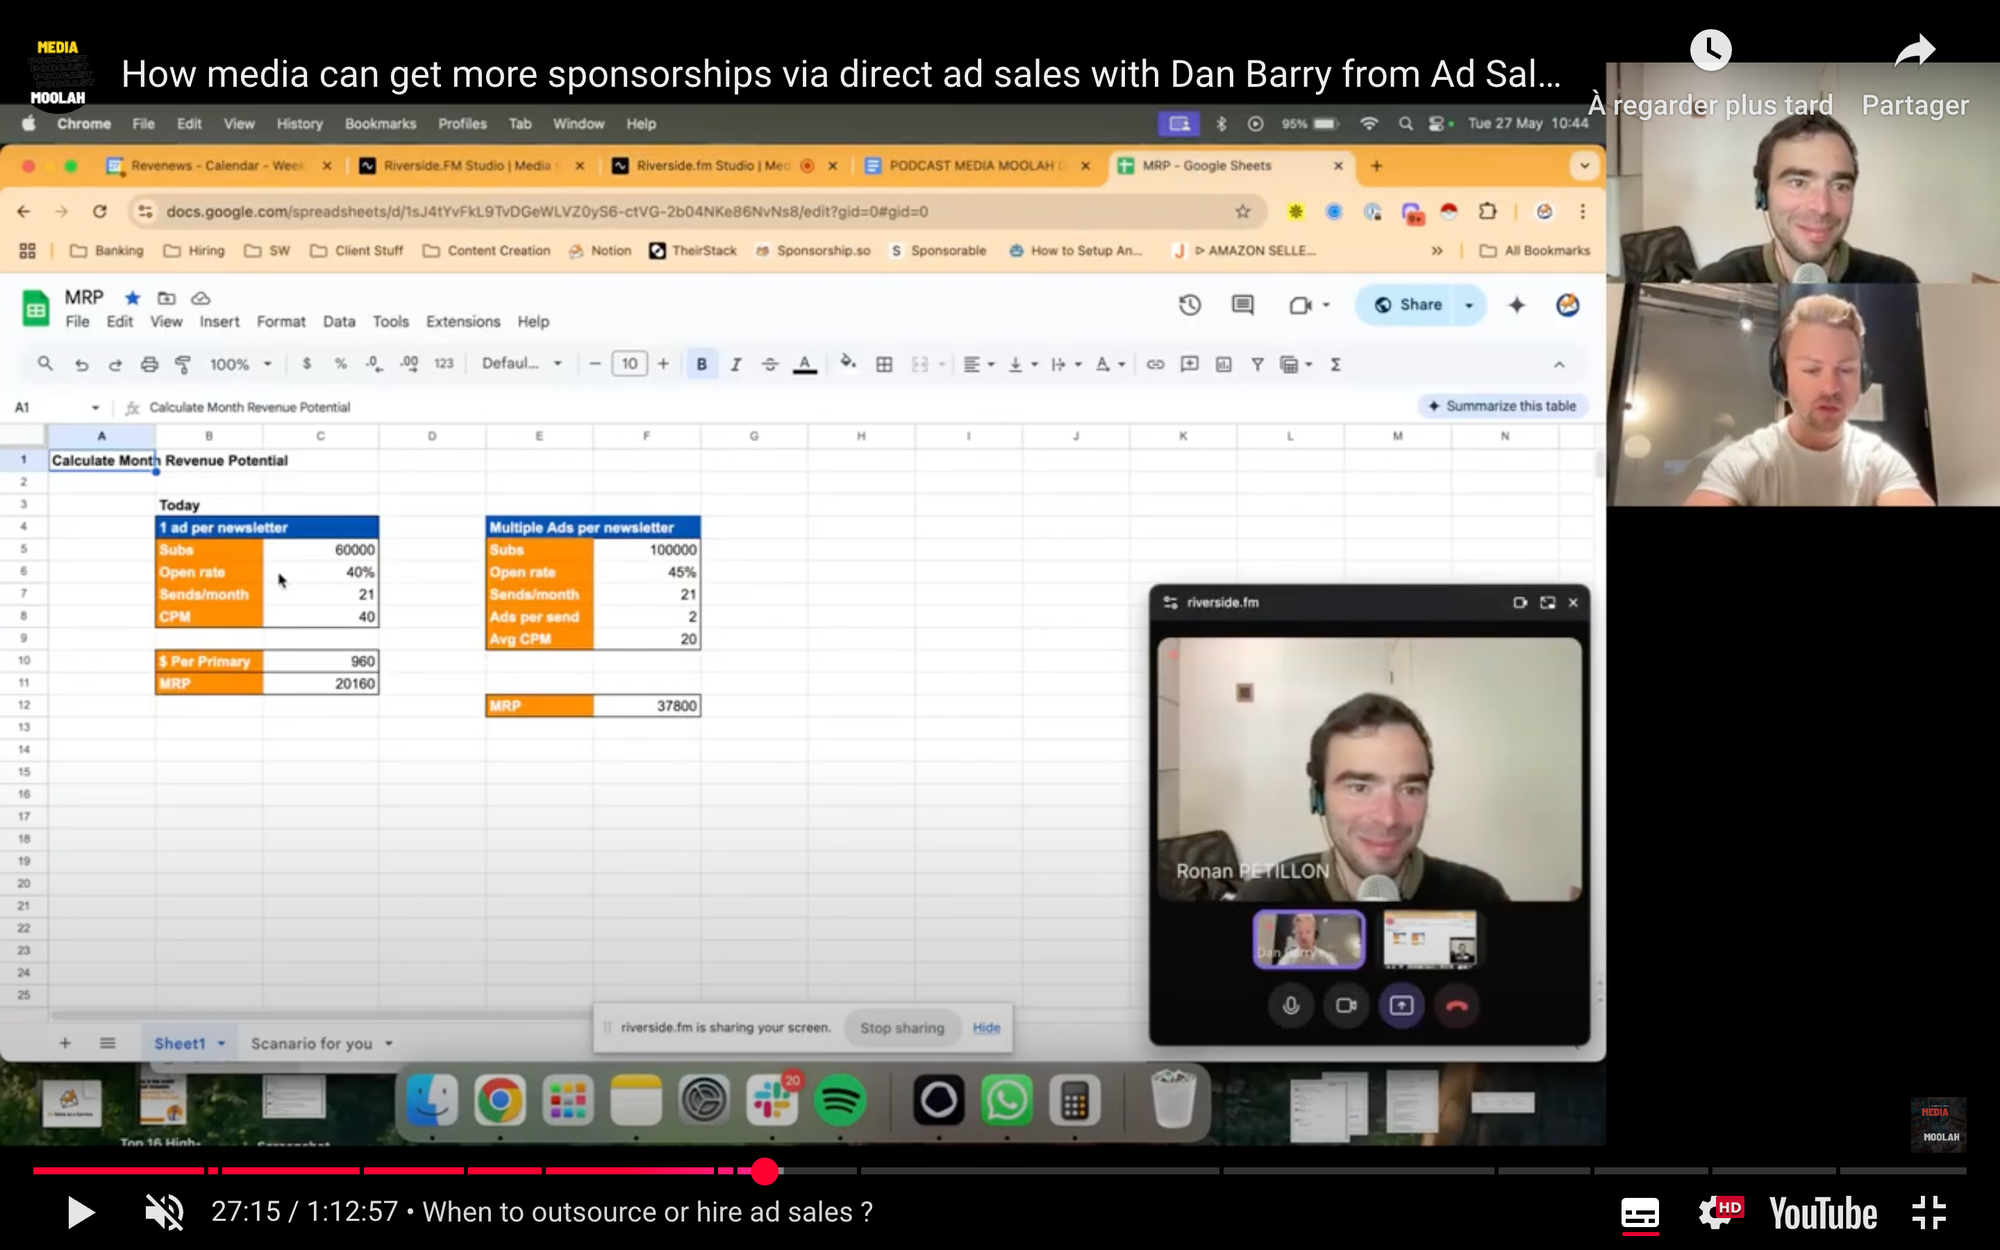Viewport: 2000px width, 1250px height.
Task: Open vertical align dropdown
Action: click(1023, 365)
